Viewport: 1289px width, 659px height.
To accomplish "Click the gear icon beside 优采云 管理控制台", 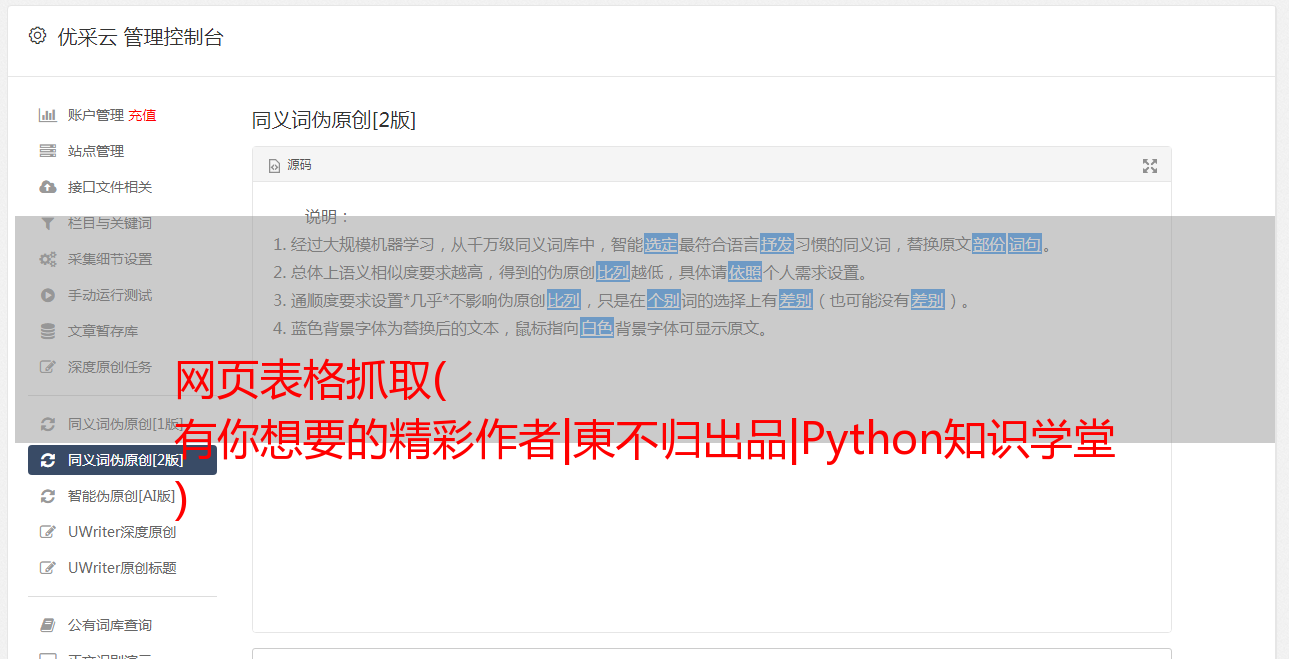I will pyautogui.click(x=37, y=36).
